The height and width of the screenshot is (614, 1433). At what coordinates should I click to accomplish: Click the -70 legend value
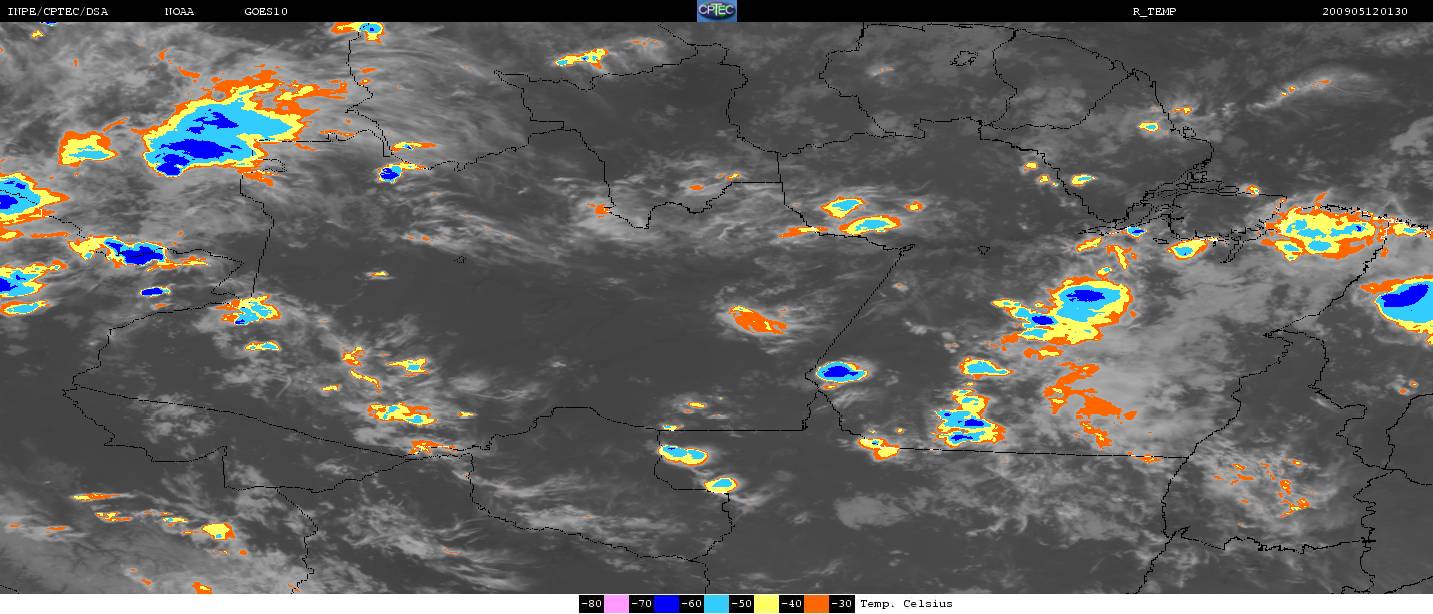coord(641,604)
